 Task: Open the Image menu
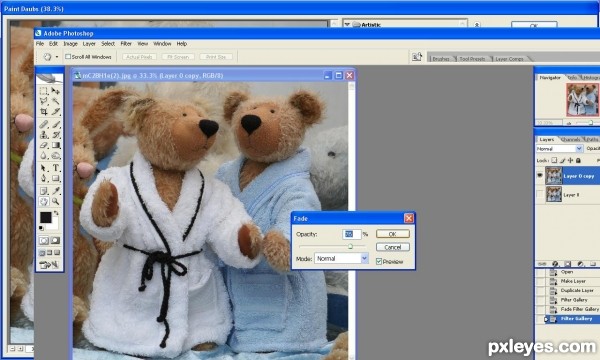pos(70,44)
